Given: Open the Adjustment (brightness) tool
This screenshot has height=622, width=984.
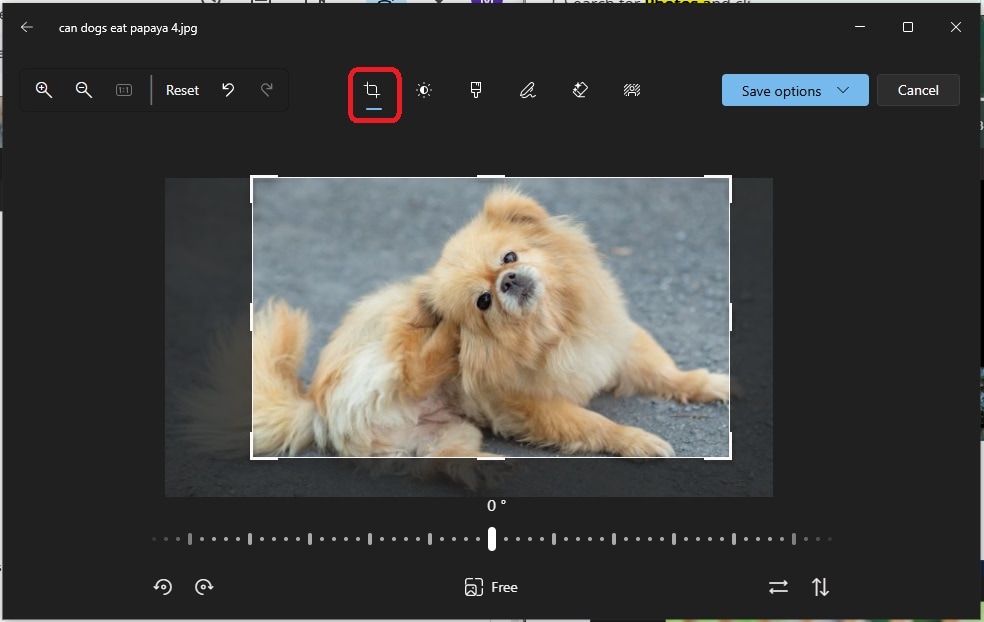Looking at the screenshot, I should tap(424, 90).
